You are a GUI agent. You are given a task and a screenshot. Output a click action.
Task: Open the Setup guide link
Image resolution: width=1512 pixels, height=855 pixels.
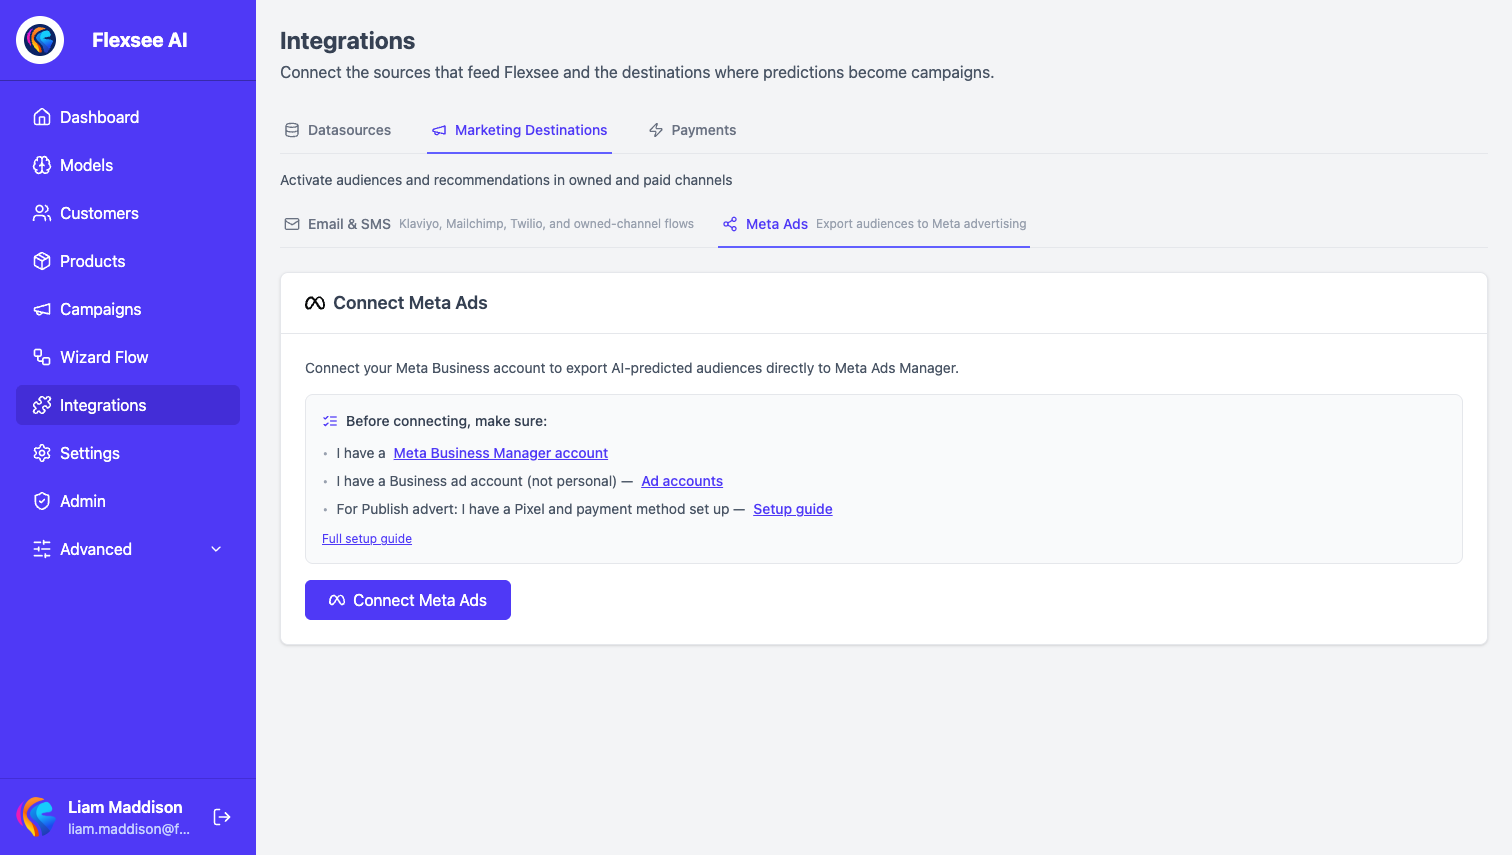[793, 509]
